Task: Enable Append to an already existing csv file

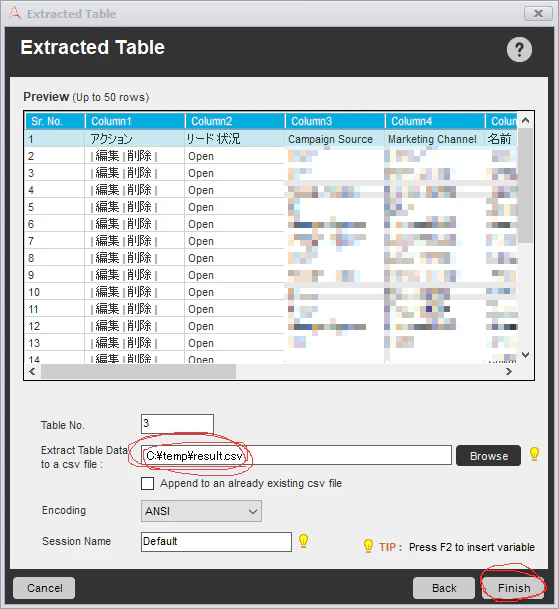Action: pyautogui.click(x=147, y=484)
